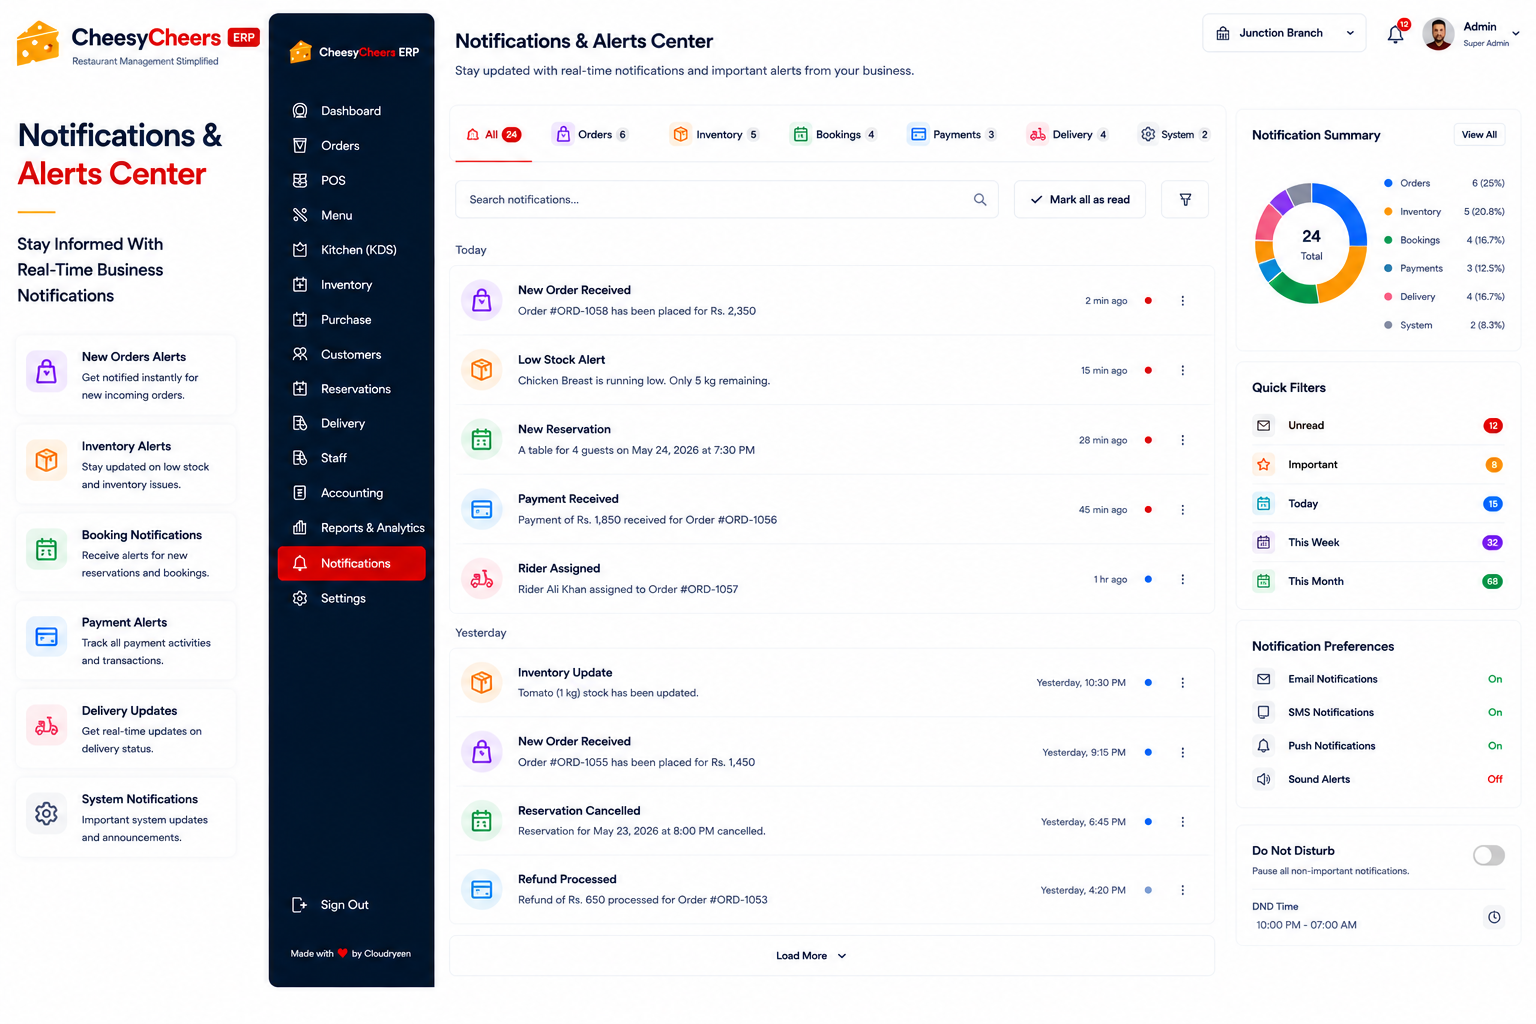Viewport: 1536px width, 1024px height.
Task: Toggle the Do Not Disturb switch
Action: [1488, 855]
